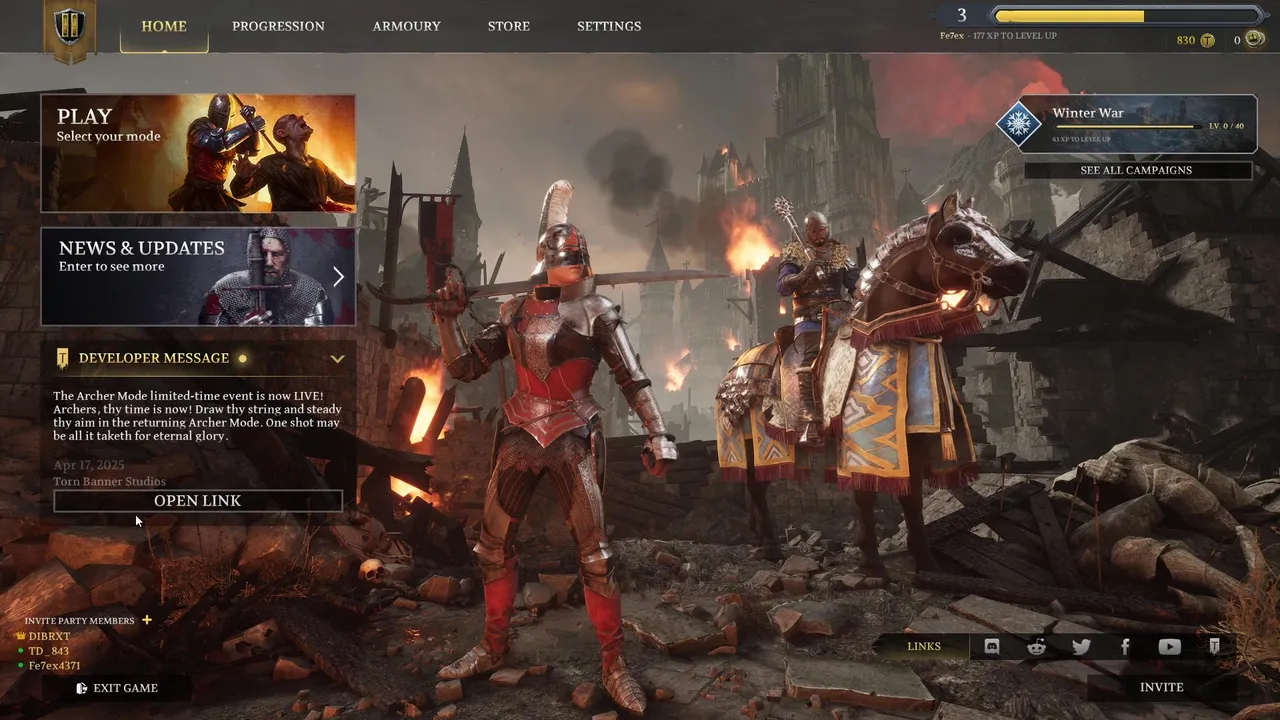Open the News & Updates card
Image resolution: width=1280 pixels, height=720 pixels.
coord(198,276)
